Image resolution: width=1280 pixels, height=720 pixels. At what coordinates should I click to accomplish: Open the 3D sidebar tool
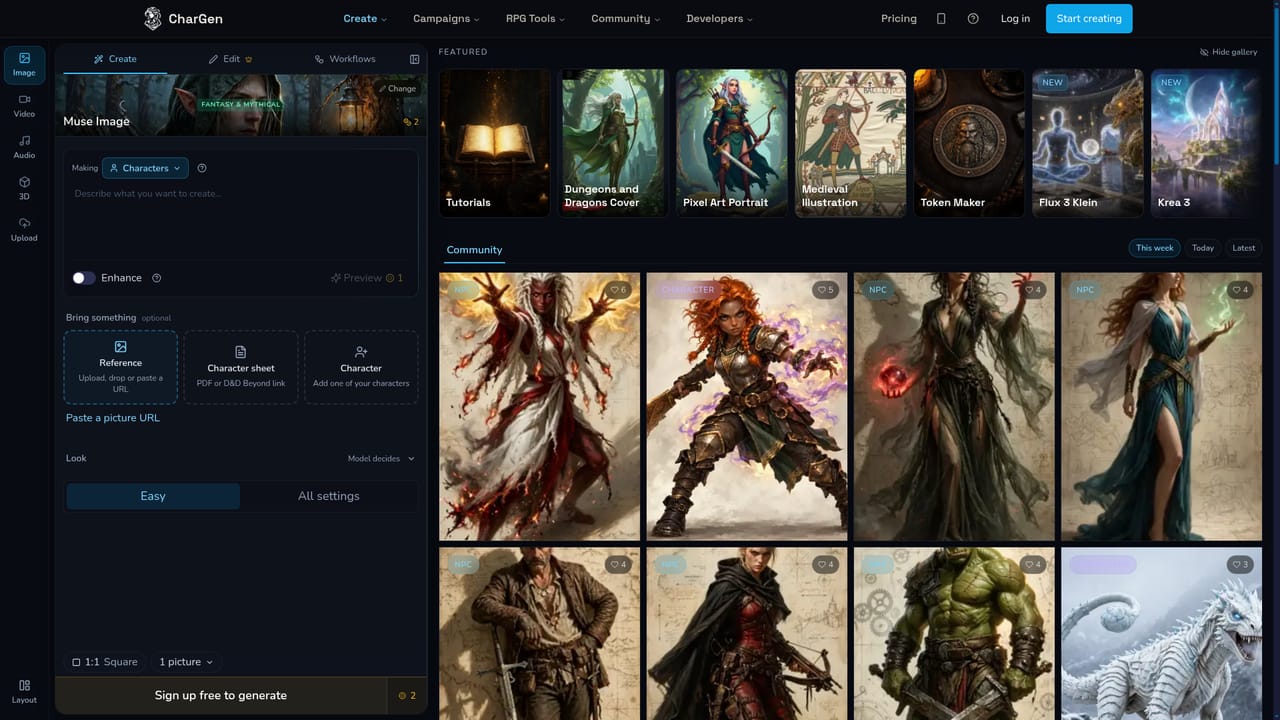point(24,188)
